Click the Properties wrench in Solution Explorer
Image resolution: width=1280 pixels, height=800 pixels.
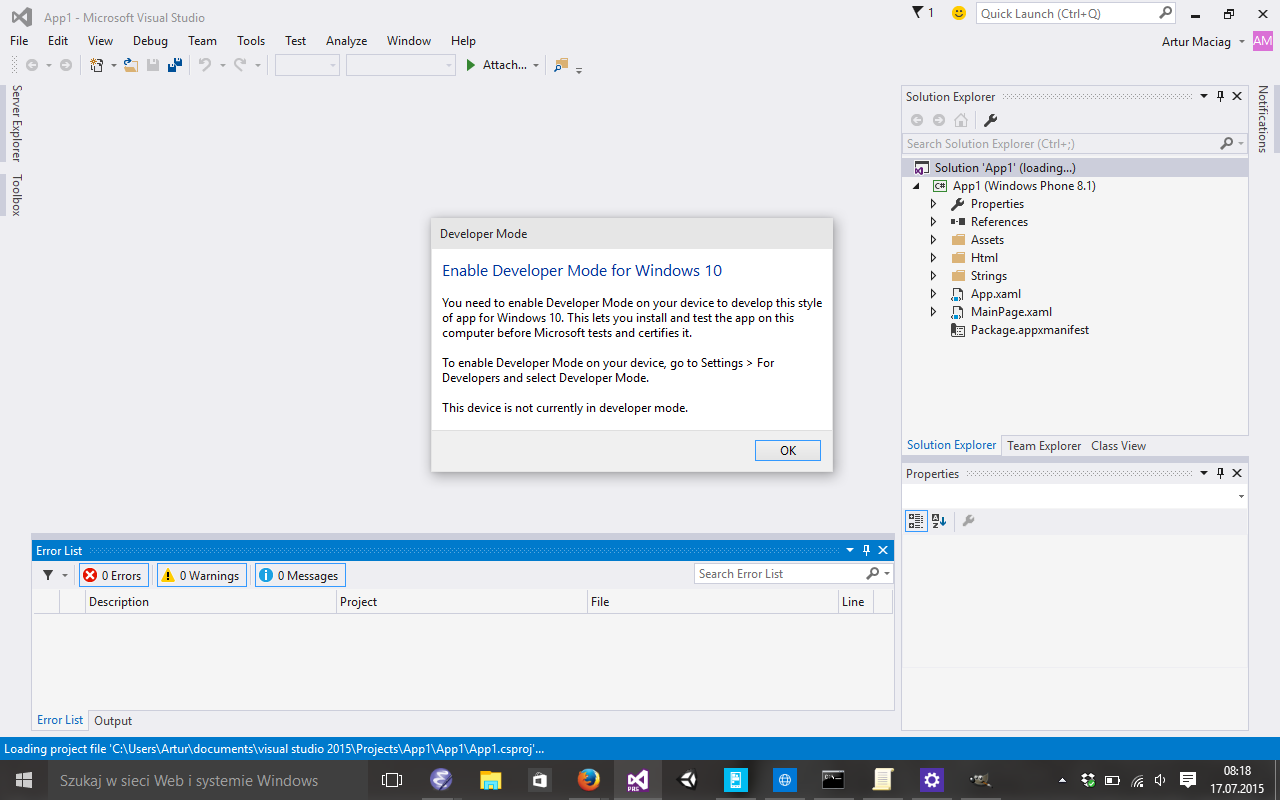989,120
